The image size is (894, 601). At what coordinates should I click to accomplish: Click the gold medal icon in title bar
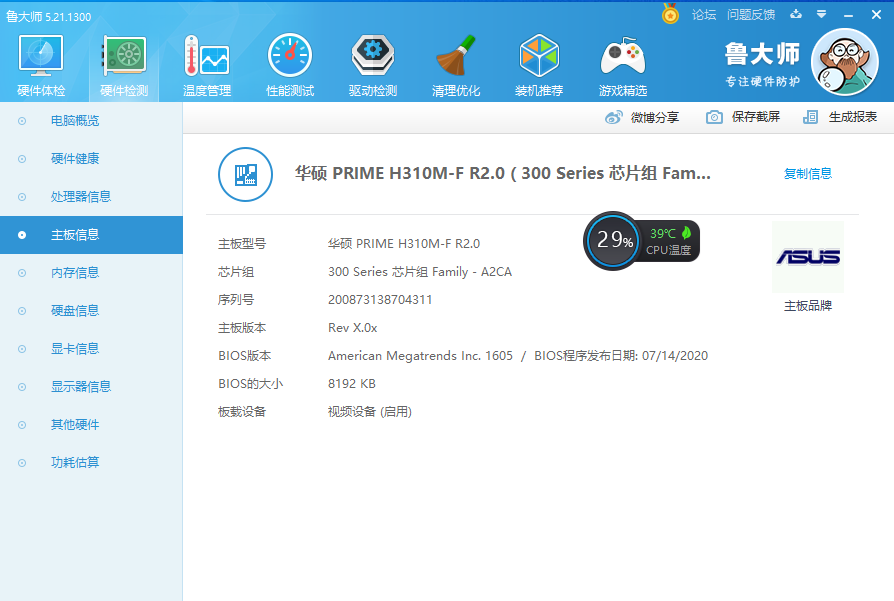click(x=670, y=14)
